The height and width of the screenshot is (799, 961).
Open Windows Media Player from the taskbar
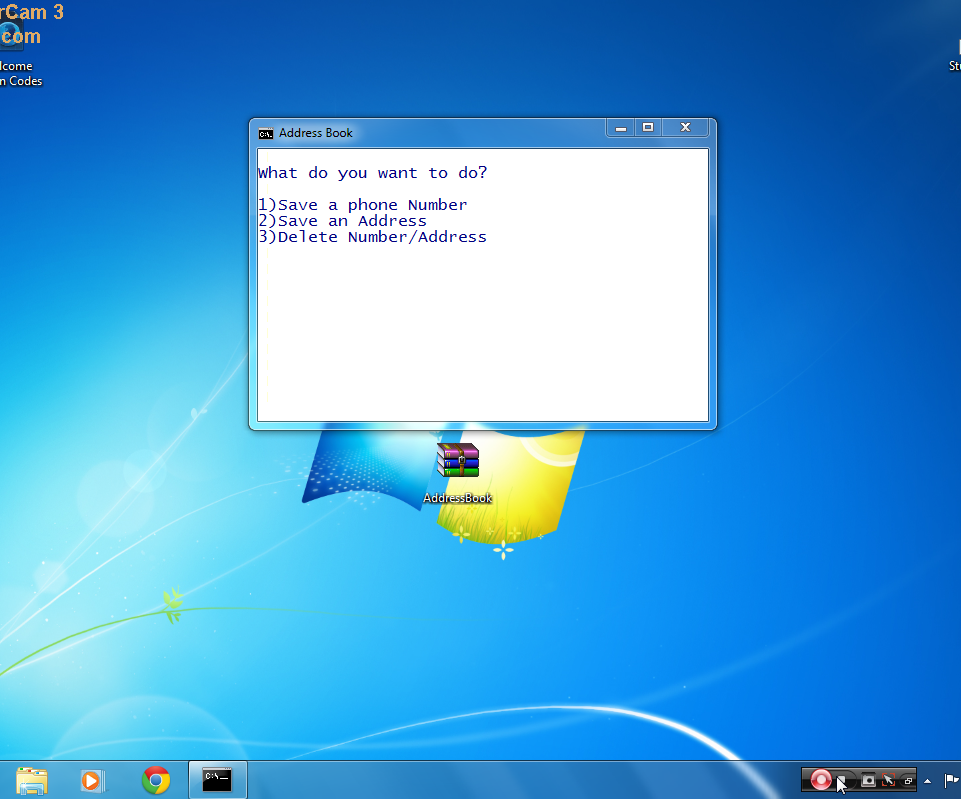[x=92, y=780]
